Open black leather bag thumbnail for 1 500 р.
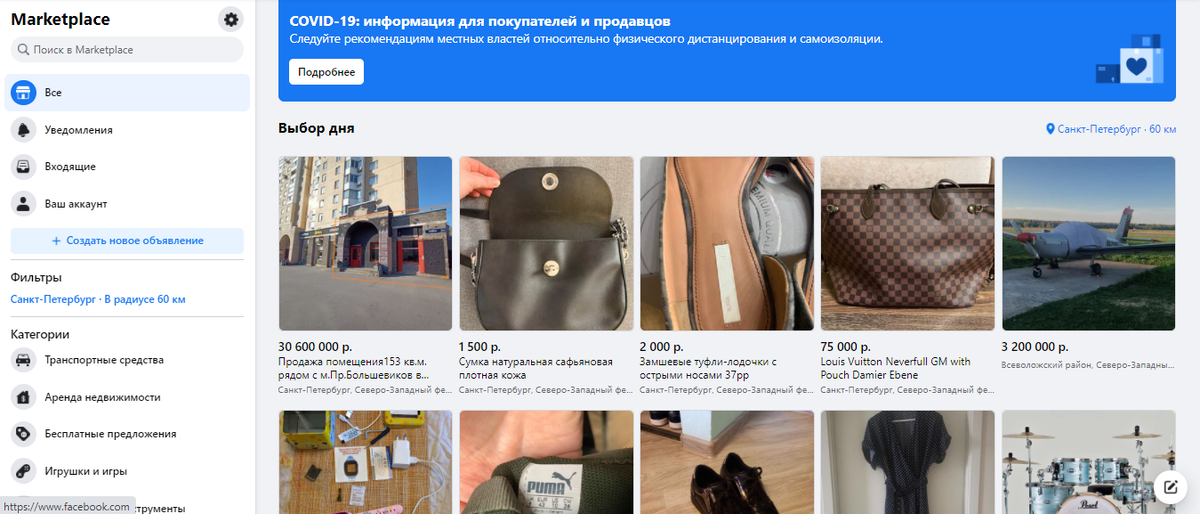The width and height of the screenshot is (1200, 514). pos(546,243)
